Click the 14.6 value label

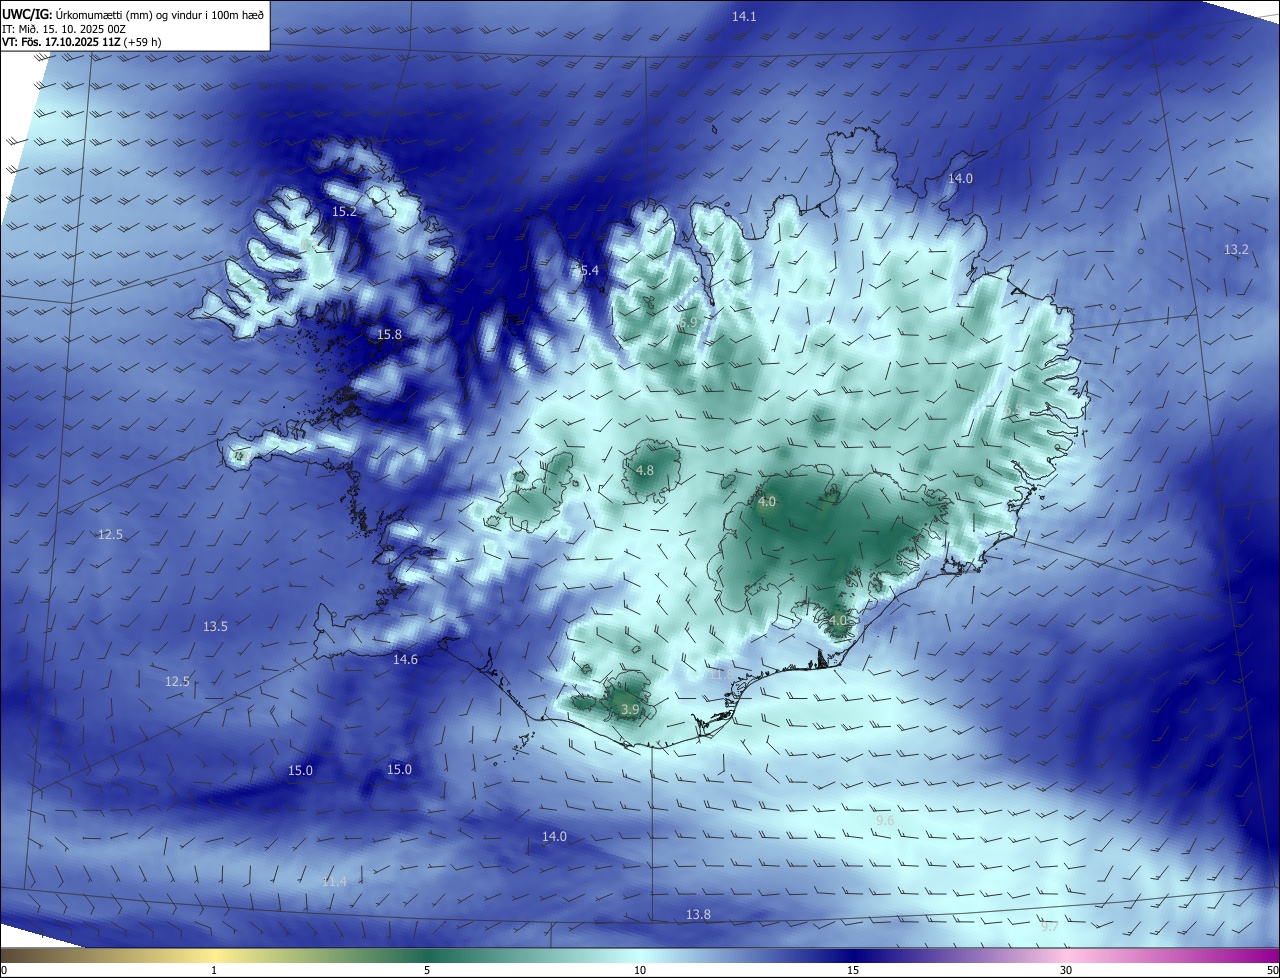click(405, 659)
